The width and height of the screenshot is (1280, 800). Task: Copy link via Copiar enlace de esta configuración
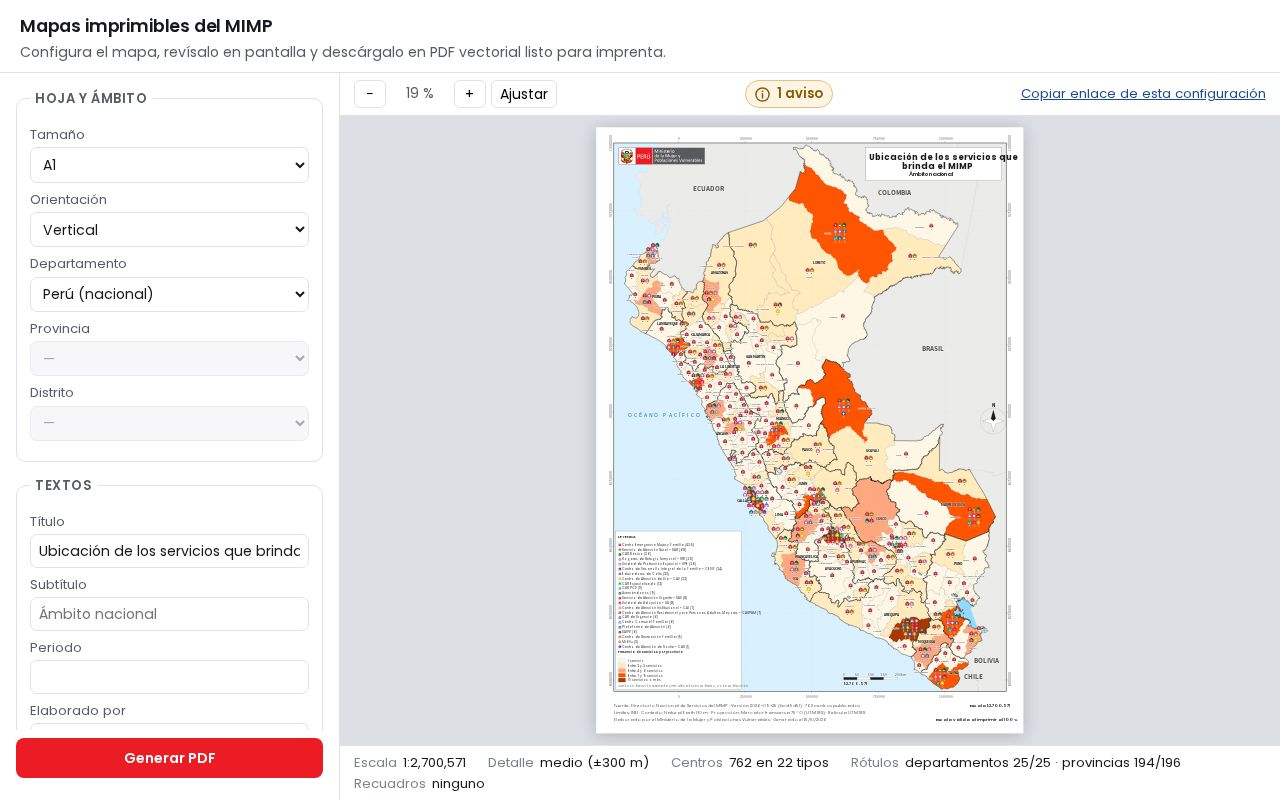tap(1143, 94)
